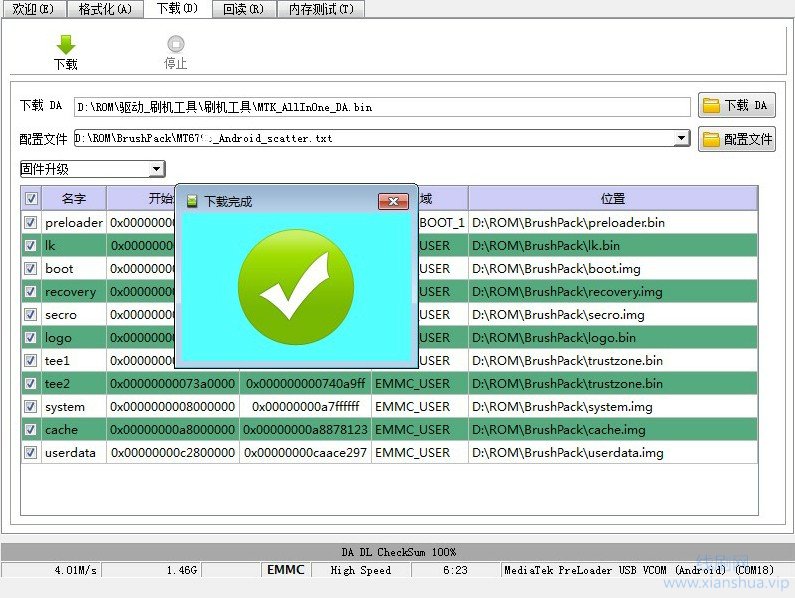Switch to the Welcome (E) tab

[x=33, y=9]
